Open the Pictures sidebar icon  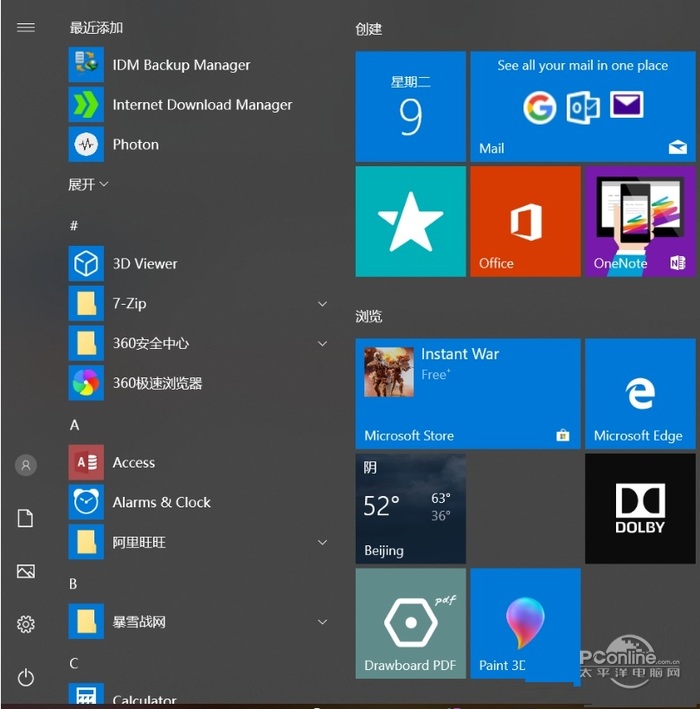coord(26,571)
